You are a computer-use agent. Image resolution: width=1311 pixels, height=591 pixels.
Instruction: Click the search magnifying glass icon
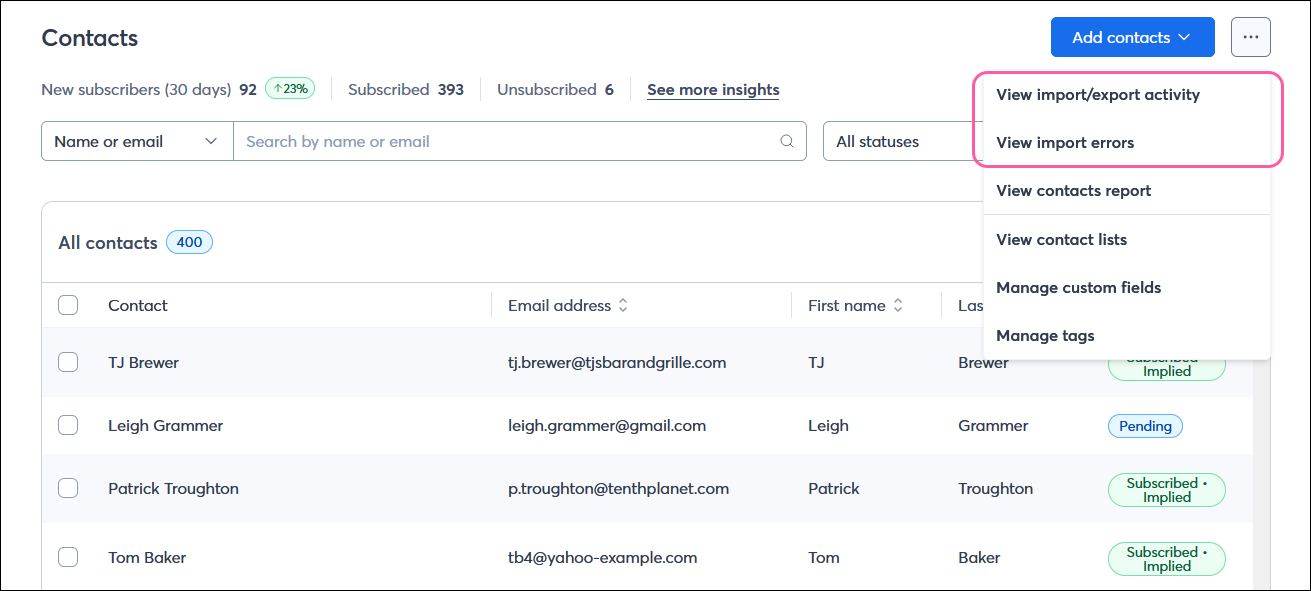(787, 141)
